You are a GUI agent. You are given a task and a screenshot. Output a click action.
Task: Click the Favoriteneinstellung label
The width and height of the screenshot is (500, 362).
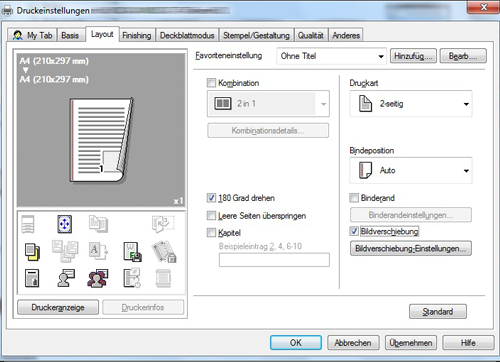[x=229, y=55]
